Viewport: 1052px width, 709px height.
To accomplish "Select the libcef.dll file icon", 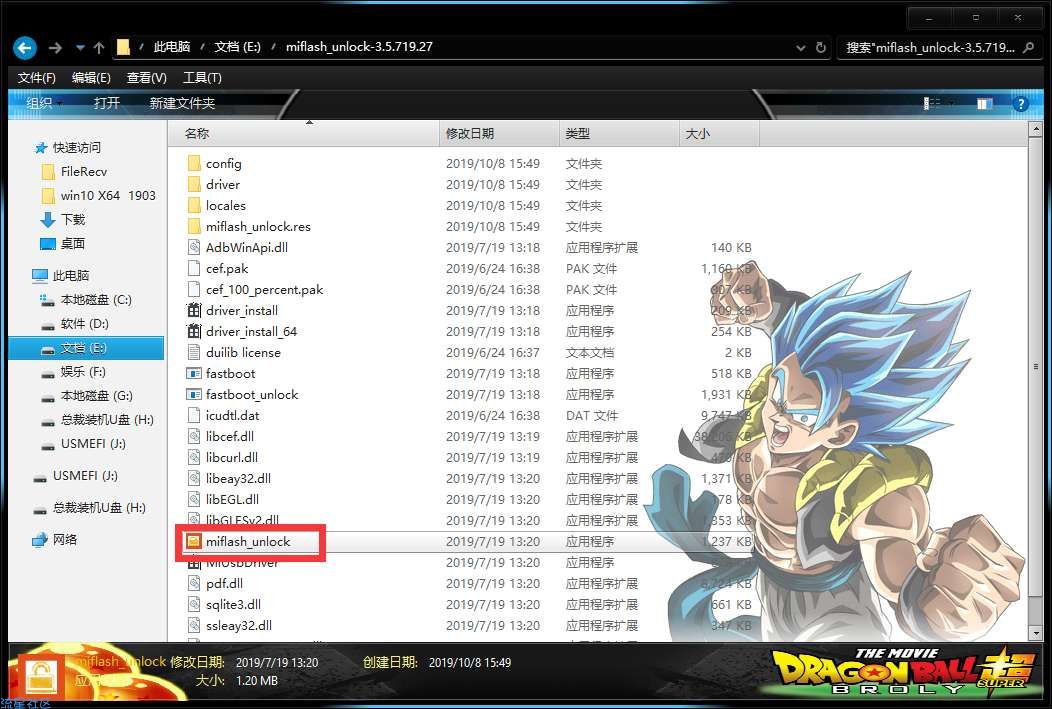I will [194, 437].
